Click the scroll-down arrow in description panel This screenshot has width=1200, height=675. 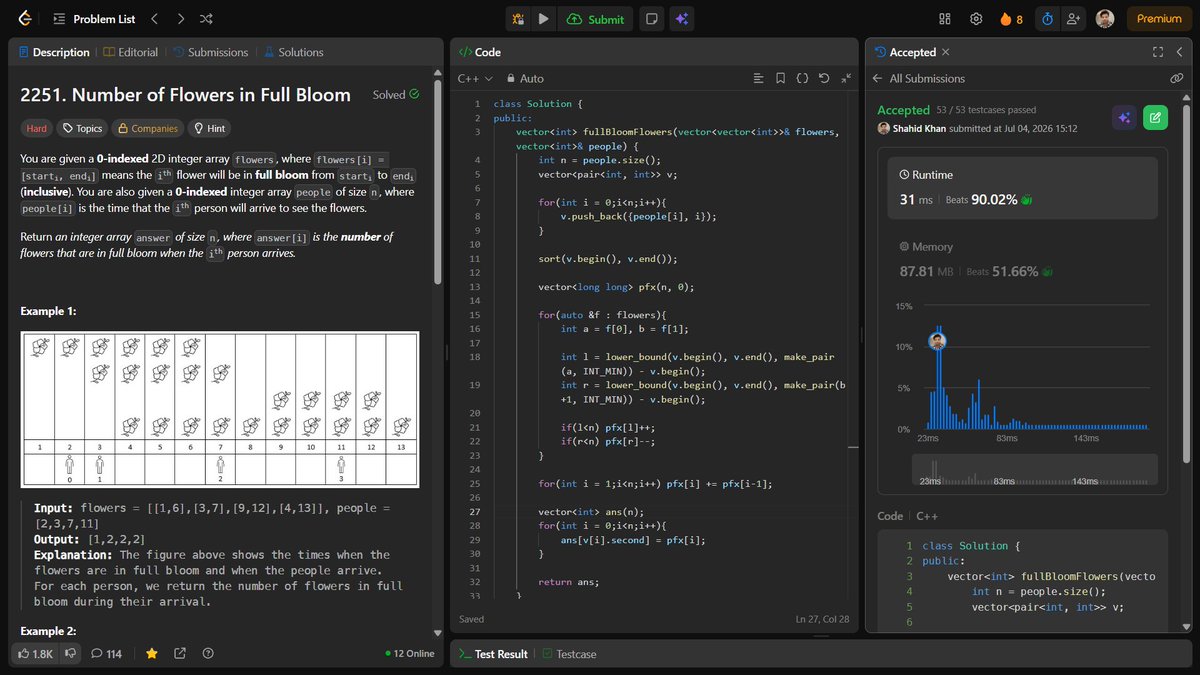pos(437,633)
